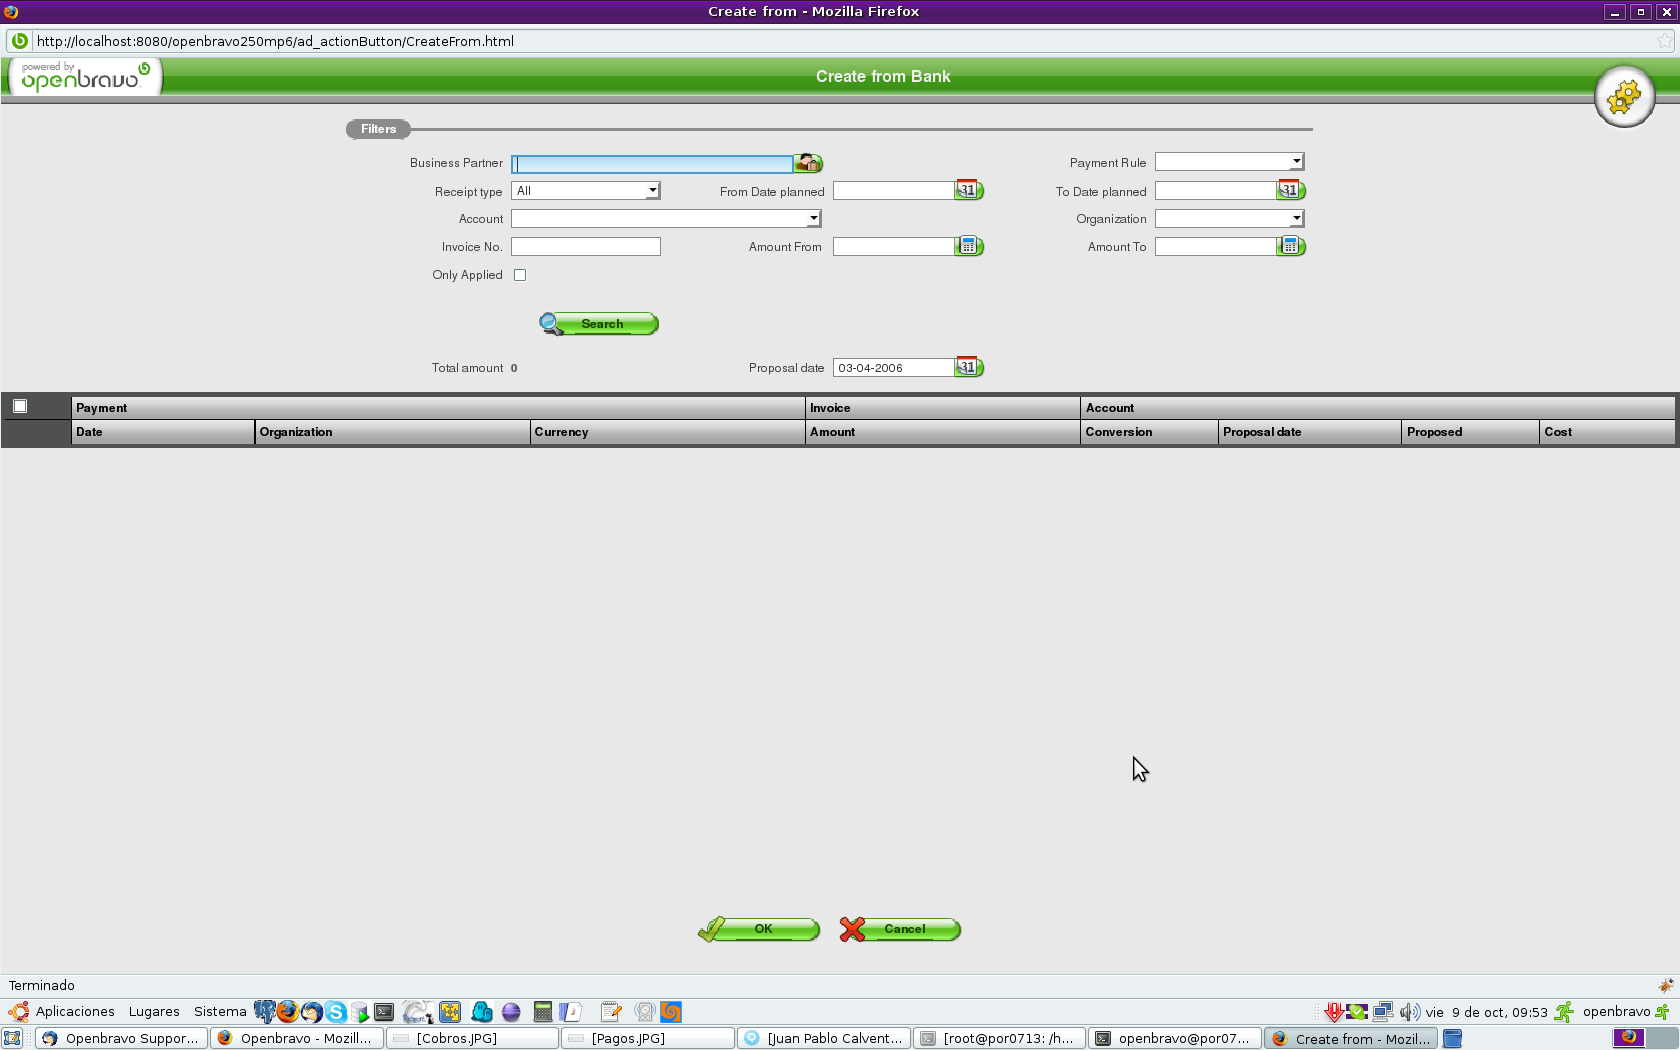
Task: Click the Cancel button
Action: pos(900,929)
